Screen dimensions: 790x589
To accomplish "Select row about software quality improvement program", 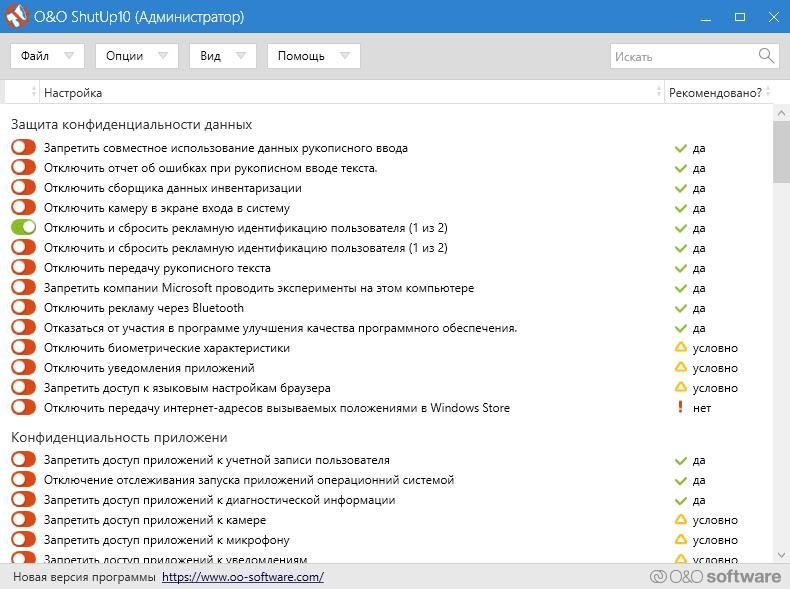I will (x=280, y=328).
